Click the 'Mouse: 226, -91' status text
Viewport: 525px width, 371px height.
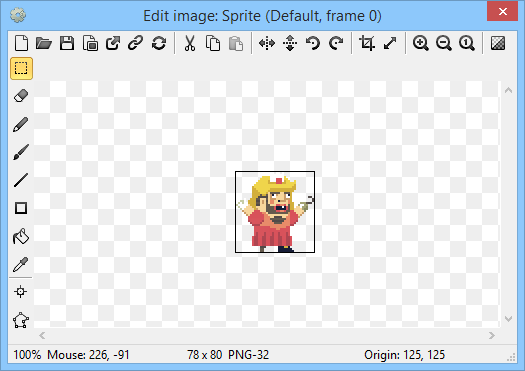click(88, 355)
